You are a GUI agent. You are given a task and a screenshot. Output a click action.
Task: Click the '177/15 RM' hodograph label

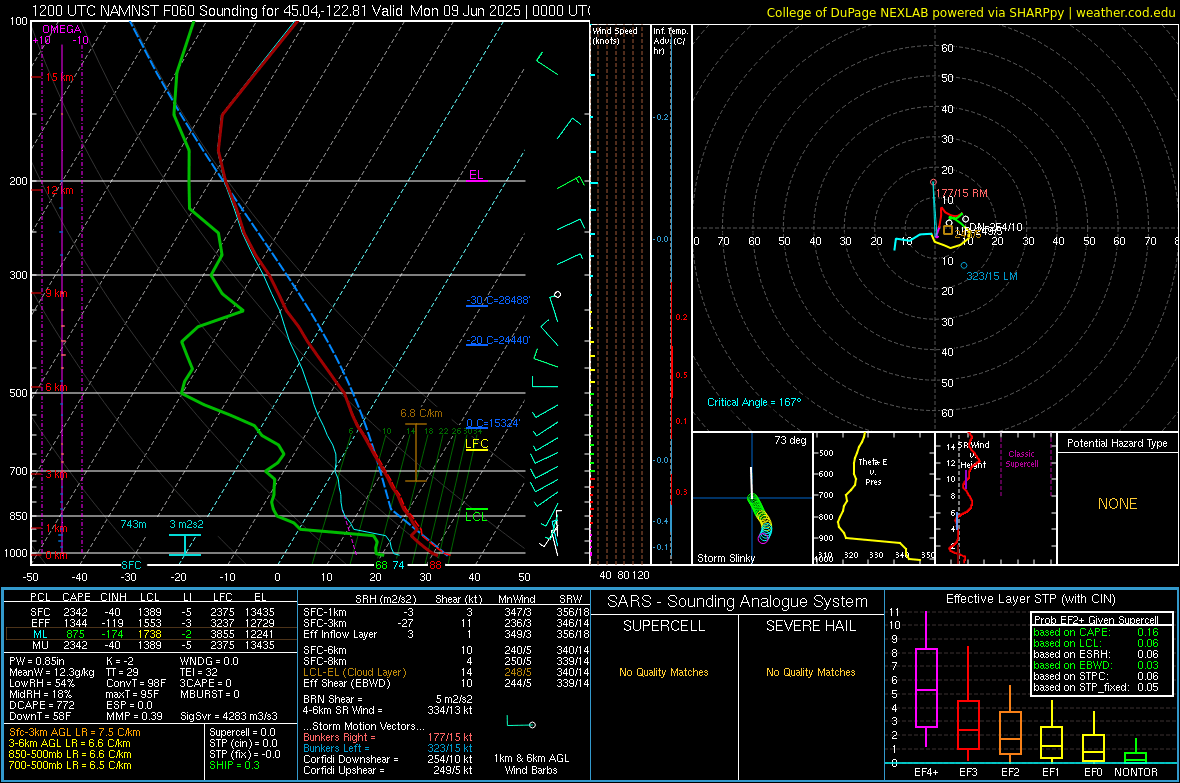coord(962,193)
